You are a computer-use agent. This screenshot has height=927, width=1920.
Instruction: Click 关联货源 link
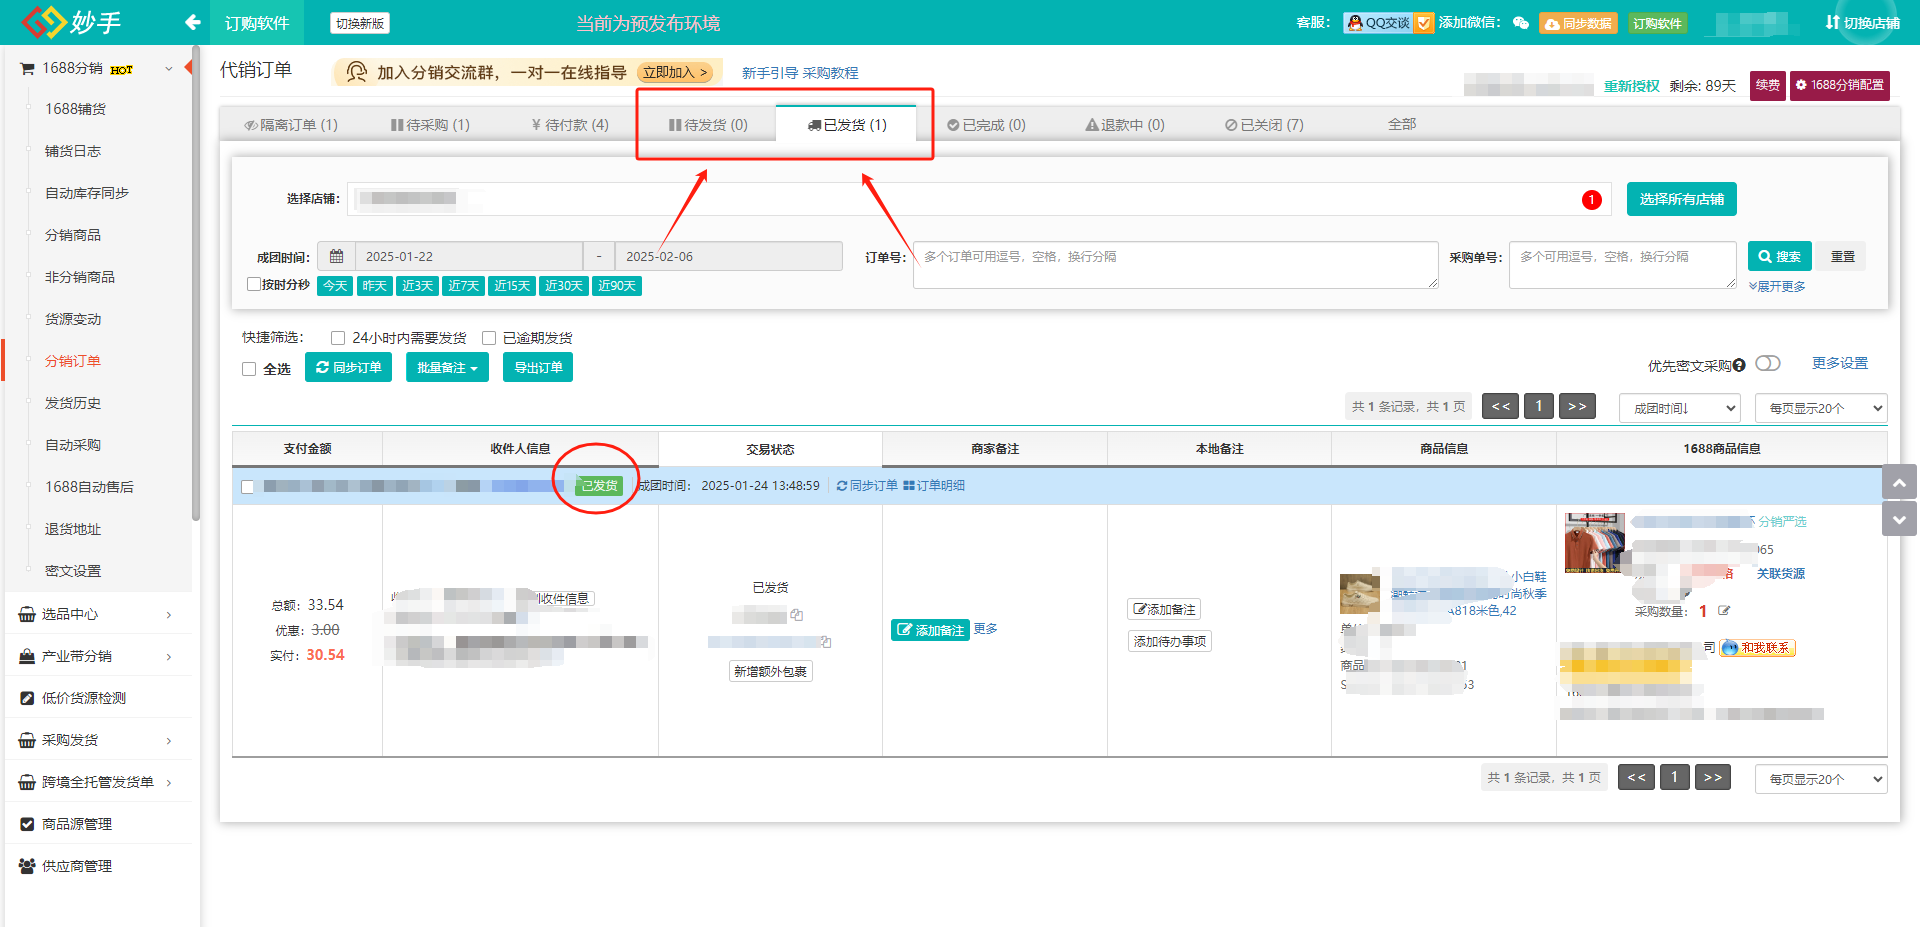click(1781, 574)
